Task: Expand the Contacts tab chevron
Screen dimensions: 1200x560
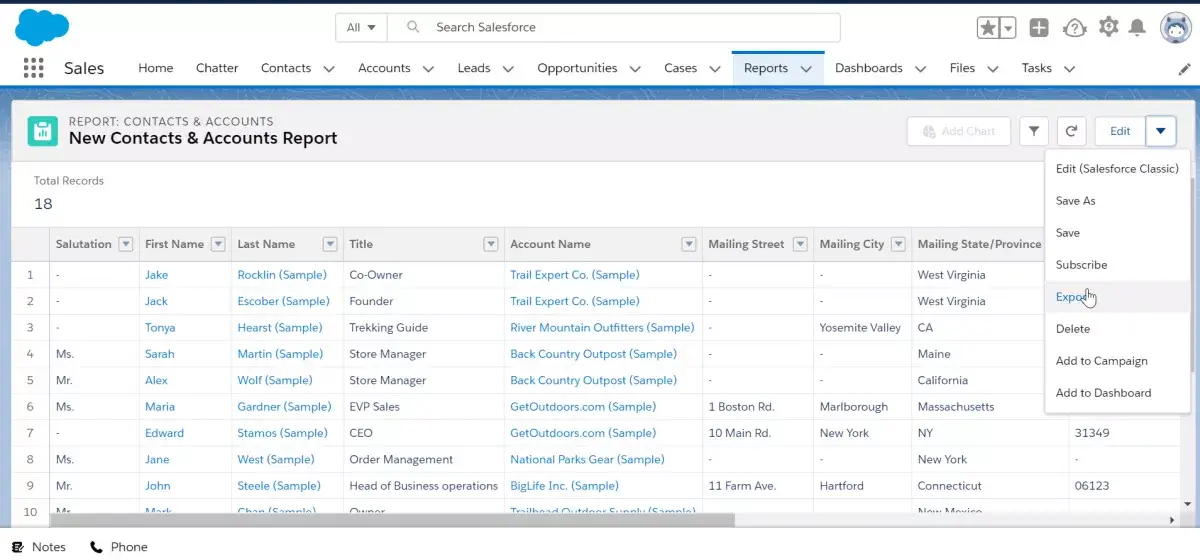Action: click(329, 69)
